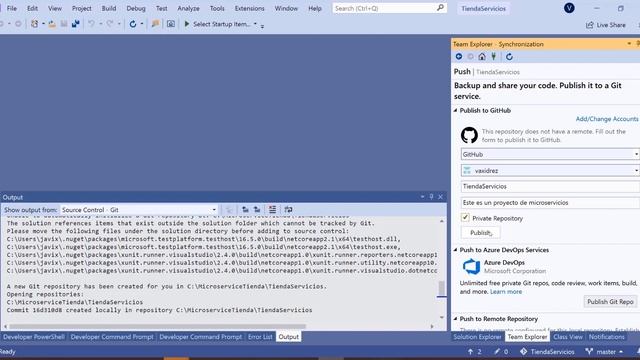Collapse Push to Remote Repository section
Screen dimensions: 640x360
pos(456,319)
